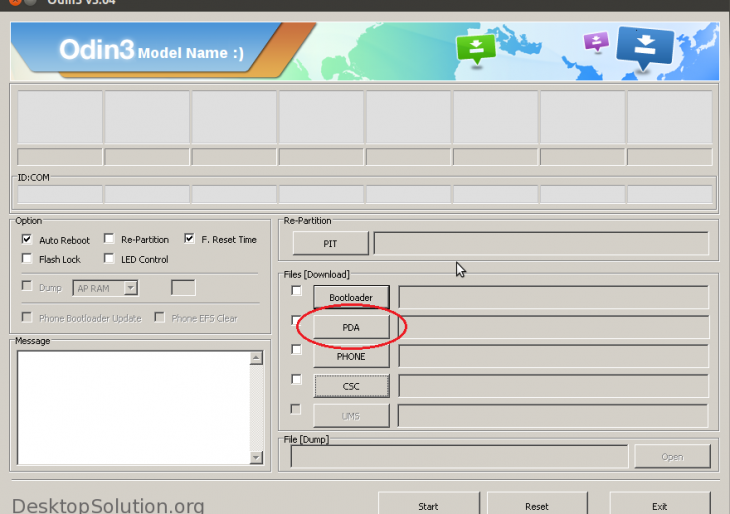730x514 pixels.
Task: Click the UMS file button
Action: (351, 416)
